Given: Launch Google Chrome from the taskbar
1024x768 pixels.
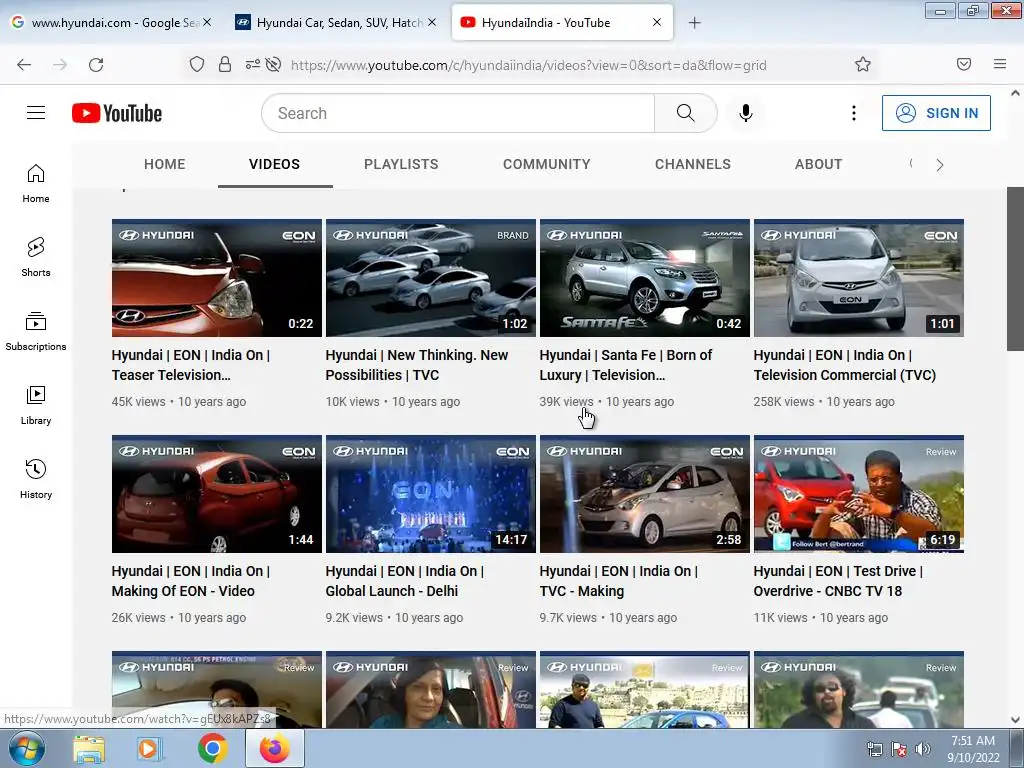Looking at the screenshot, I should tap(212, 749).
